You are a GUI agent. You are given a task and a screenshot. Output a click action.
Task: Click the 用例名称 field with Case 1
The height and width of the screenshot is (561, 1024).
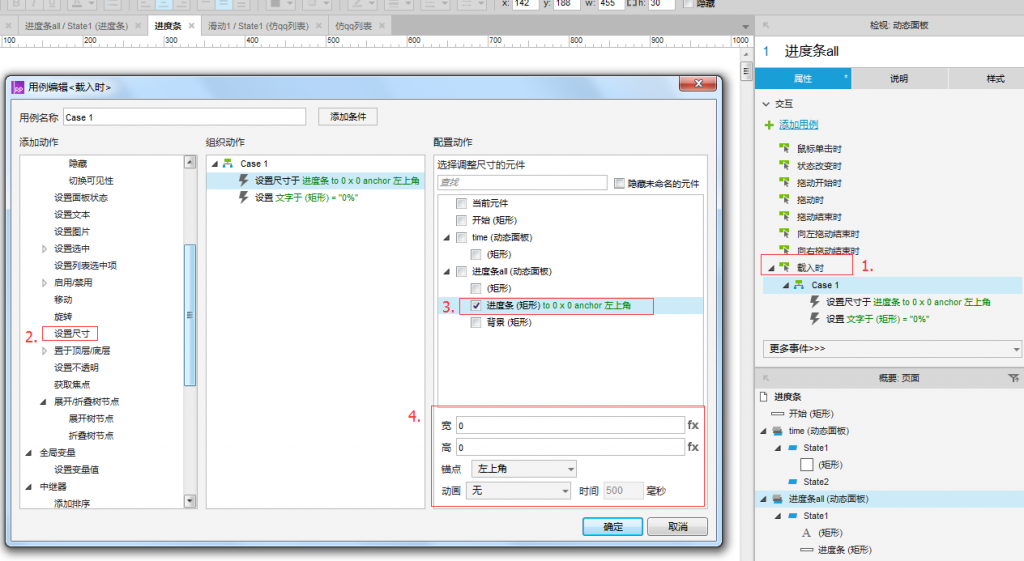click(184, 118)
